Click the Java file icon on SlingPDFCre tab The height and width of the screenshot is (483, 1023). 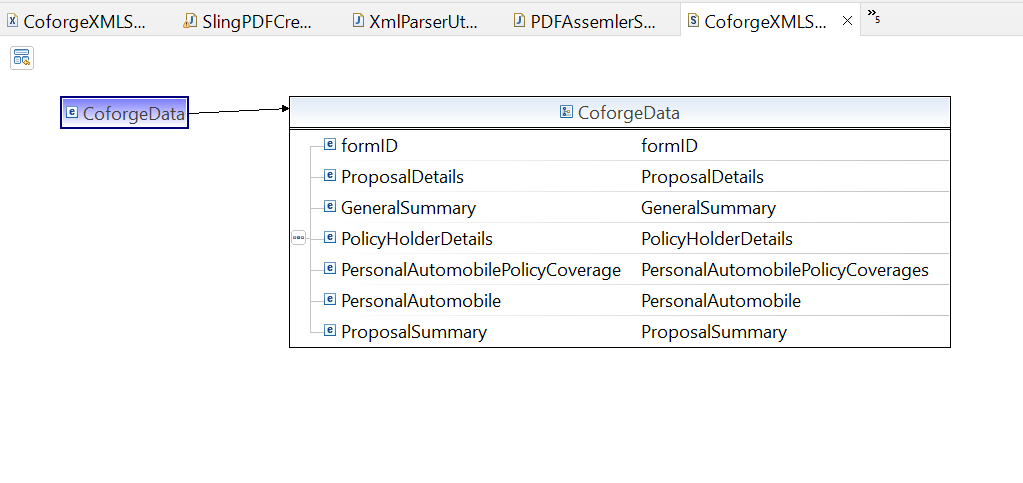coord(191,20)
